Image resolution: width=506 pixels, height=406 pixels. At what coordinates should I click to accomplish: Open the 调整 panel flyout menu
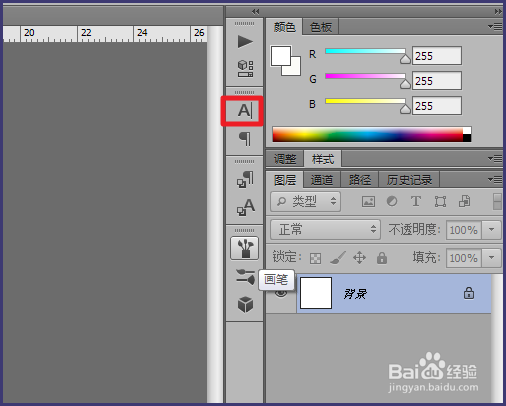point(495,158)
